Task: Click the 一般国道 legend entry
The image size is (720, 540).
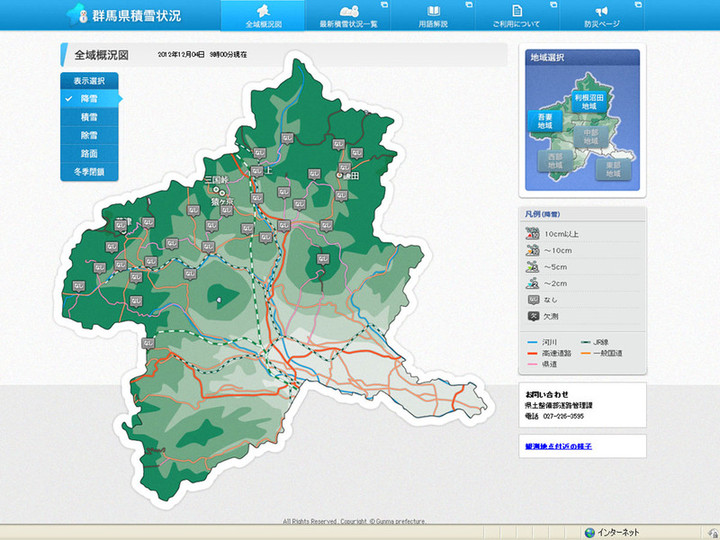Action: pos(601,353)
